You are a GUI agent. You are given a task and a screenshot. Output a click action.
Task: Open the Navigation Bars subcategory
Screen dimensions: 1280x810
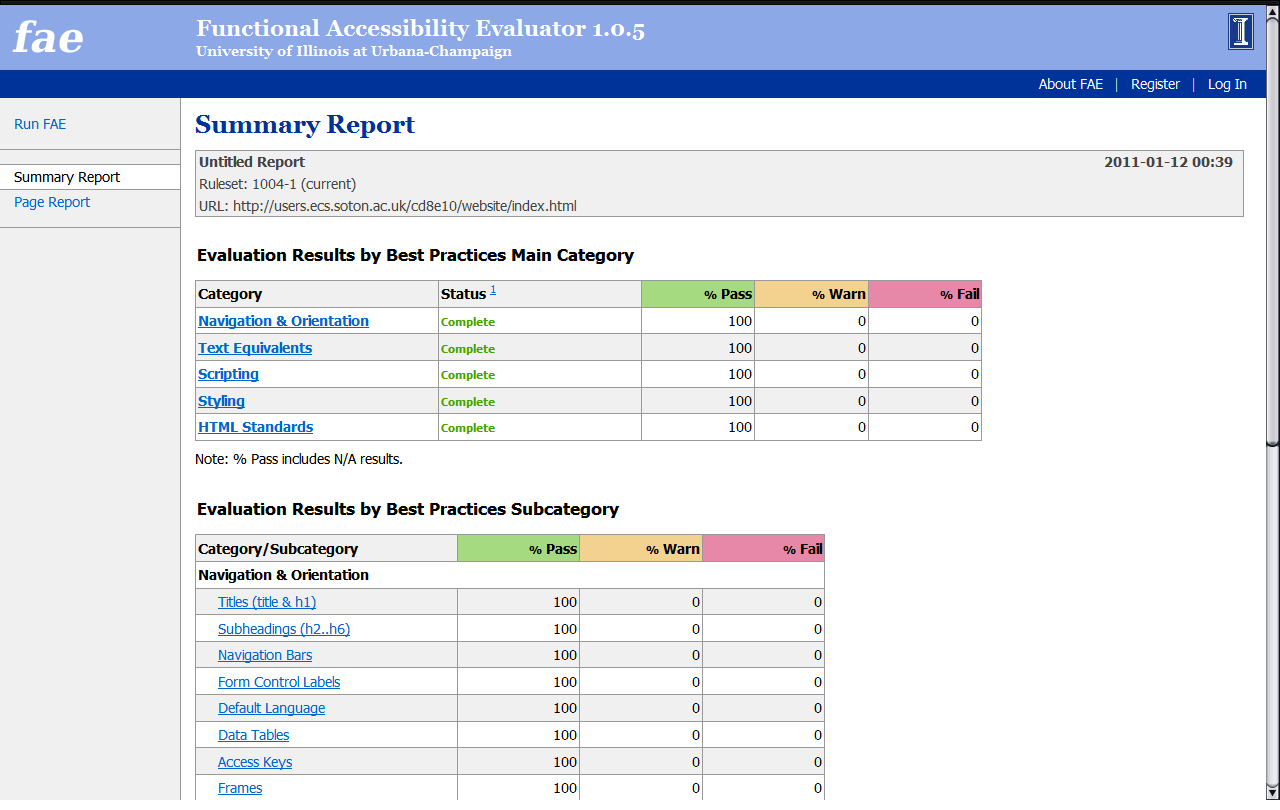(x=265, y=655)
